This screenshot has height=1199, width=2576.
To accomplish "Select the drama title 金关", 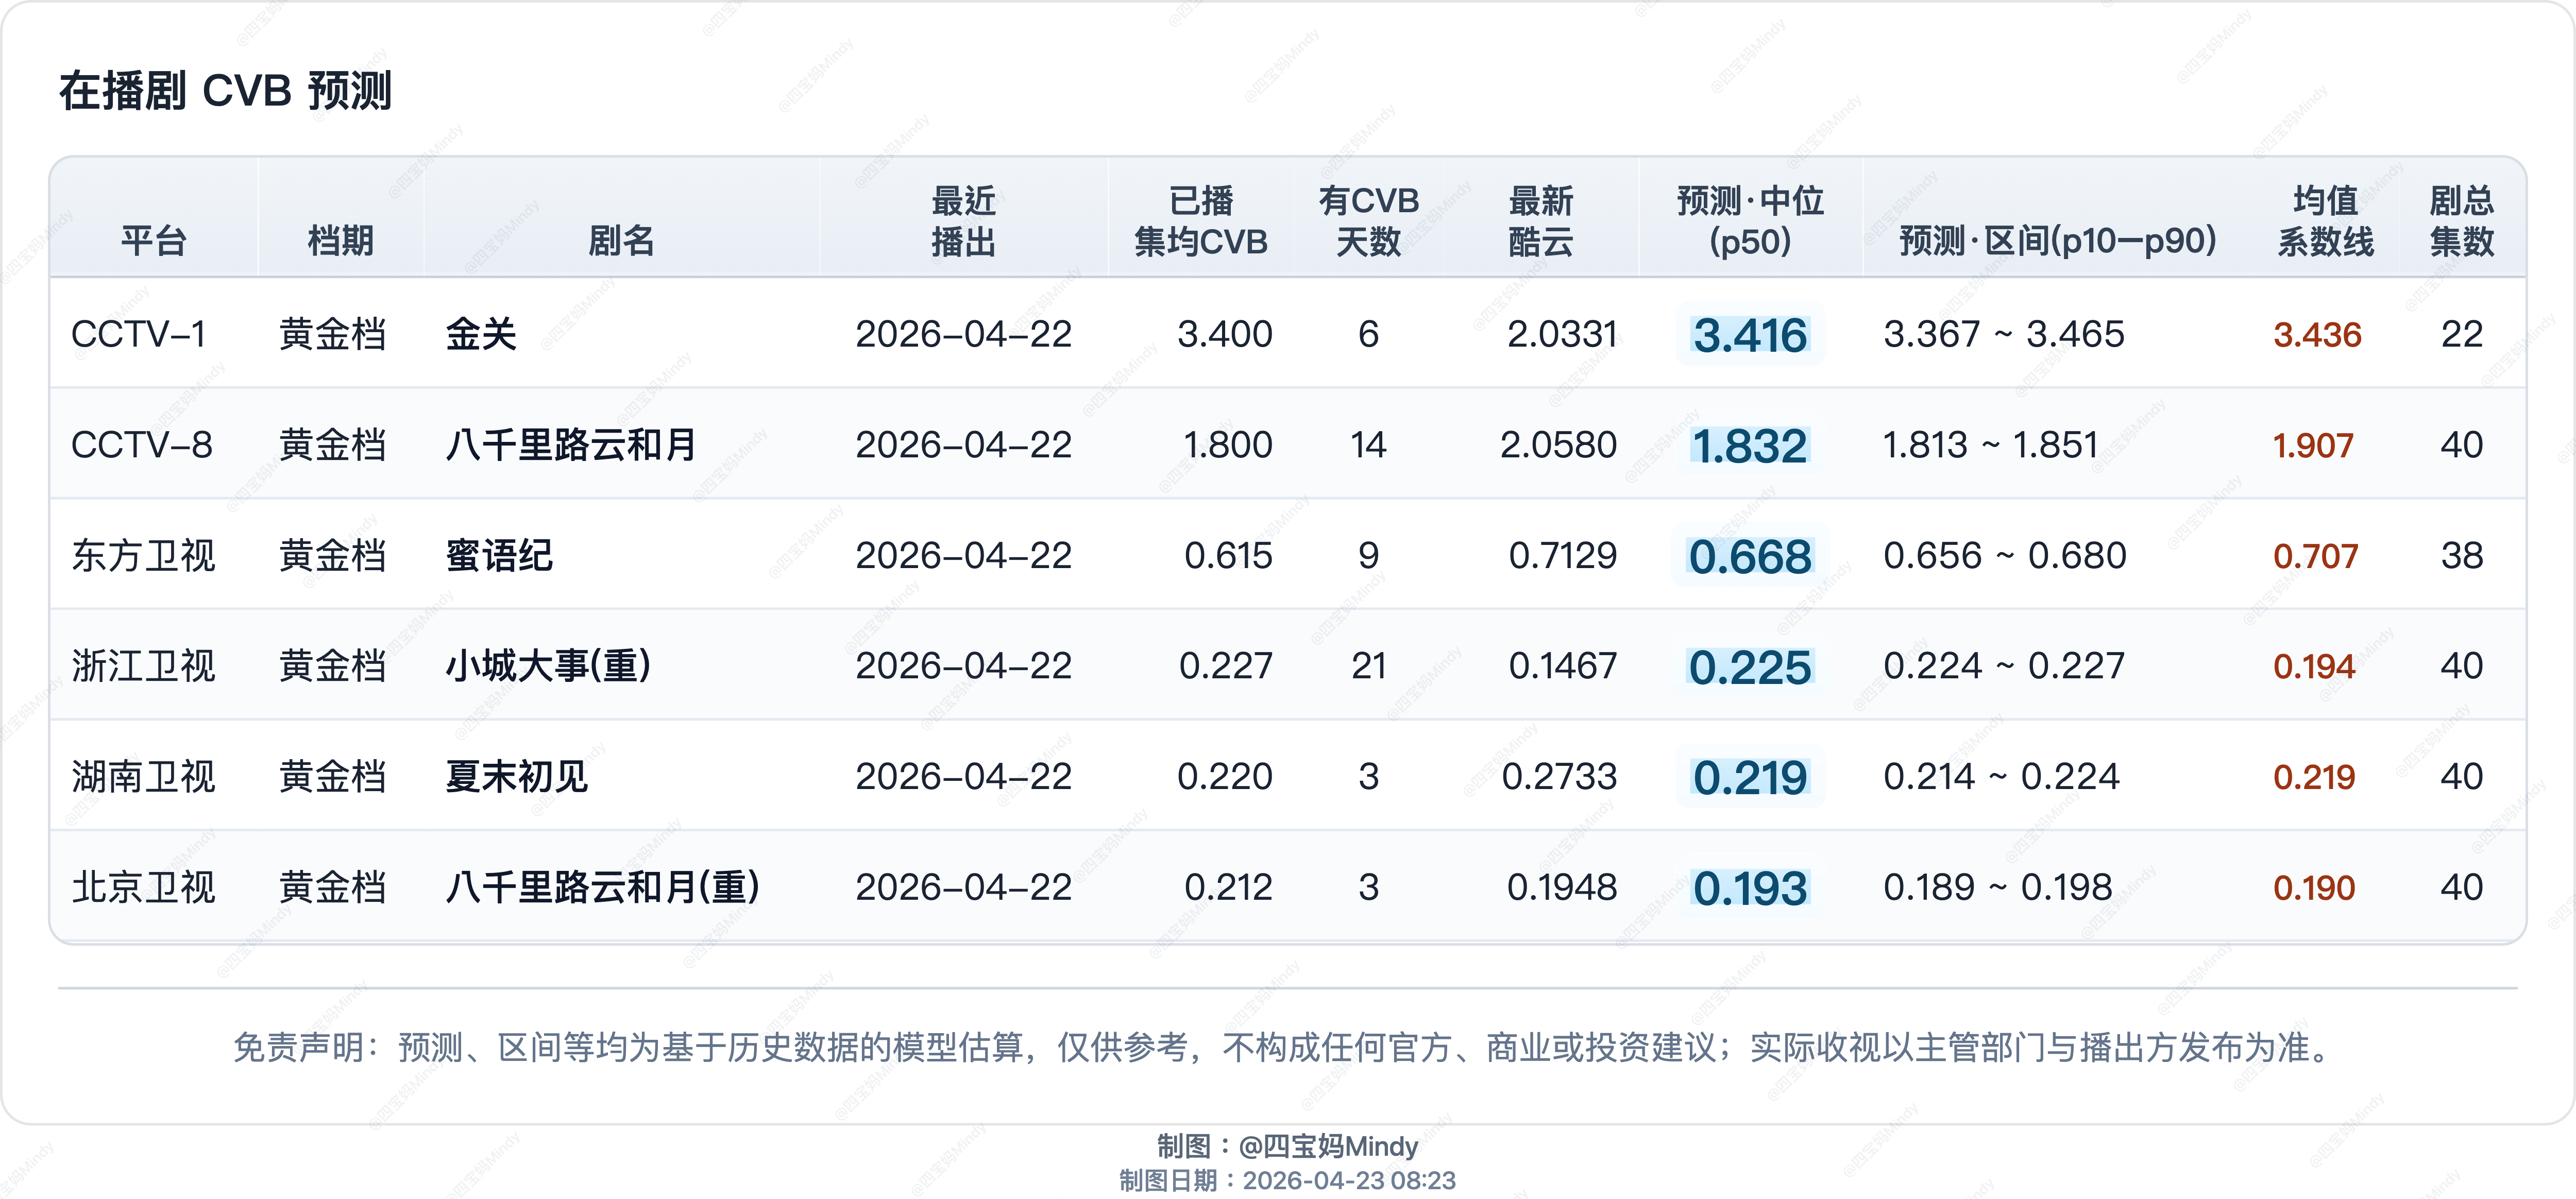I will 481,334.
